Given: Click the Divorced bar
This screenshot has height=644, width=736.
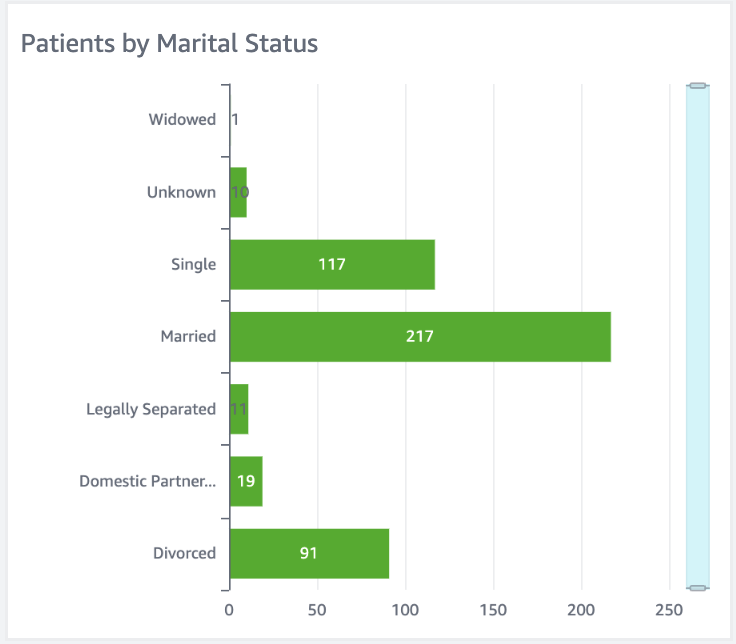Looking at the screenshot, I should coord(309,553).
